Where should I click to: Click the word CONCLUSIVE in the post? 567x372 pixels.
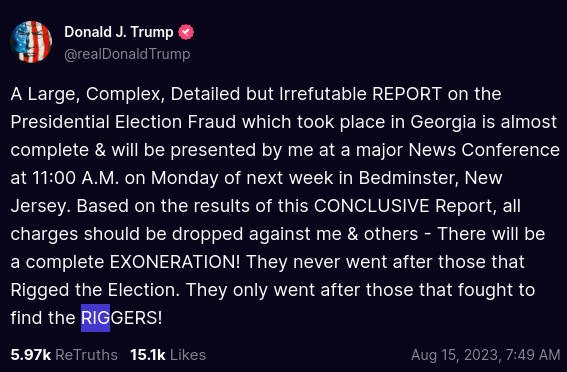371,206
